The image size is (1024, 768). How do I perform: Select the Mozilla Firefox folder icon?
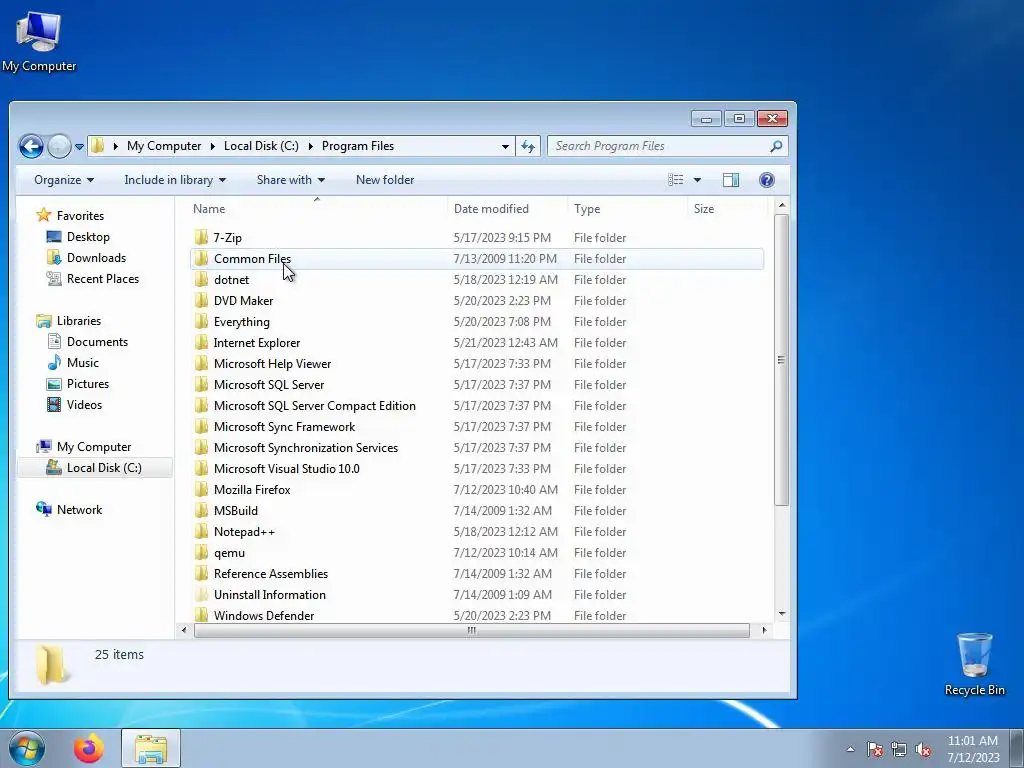(201, 490)
